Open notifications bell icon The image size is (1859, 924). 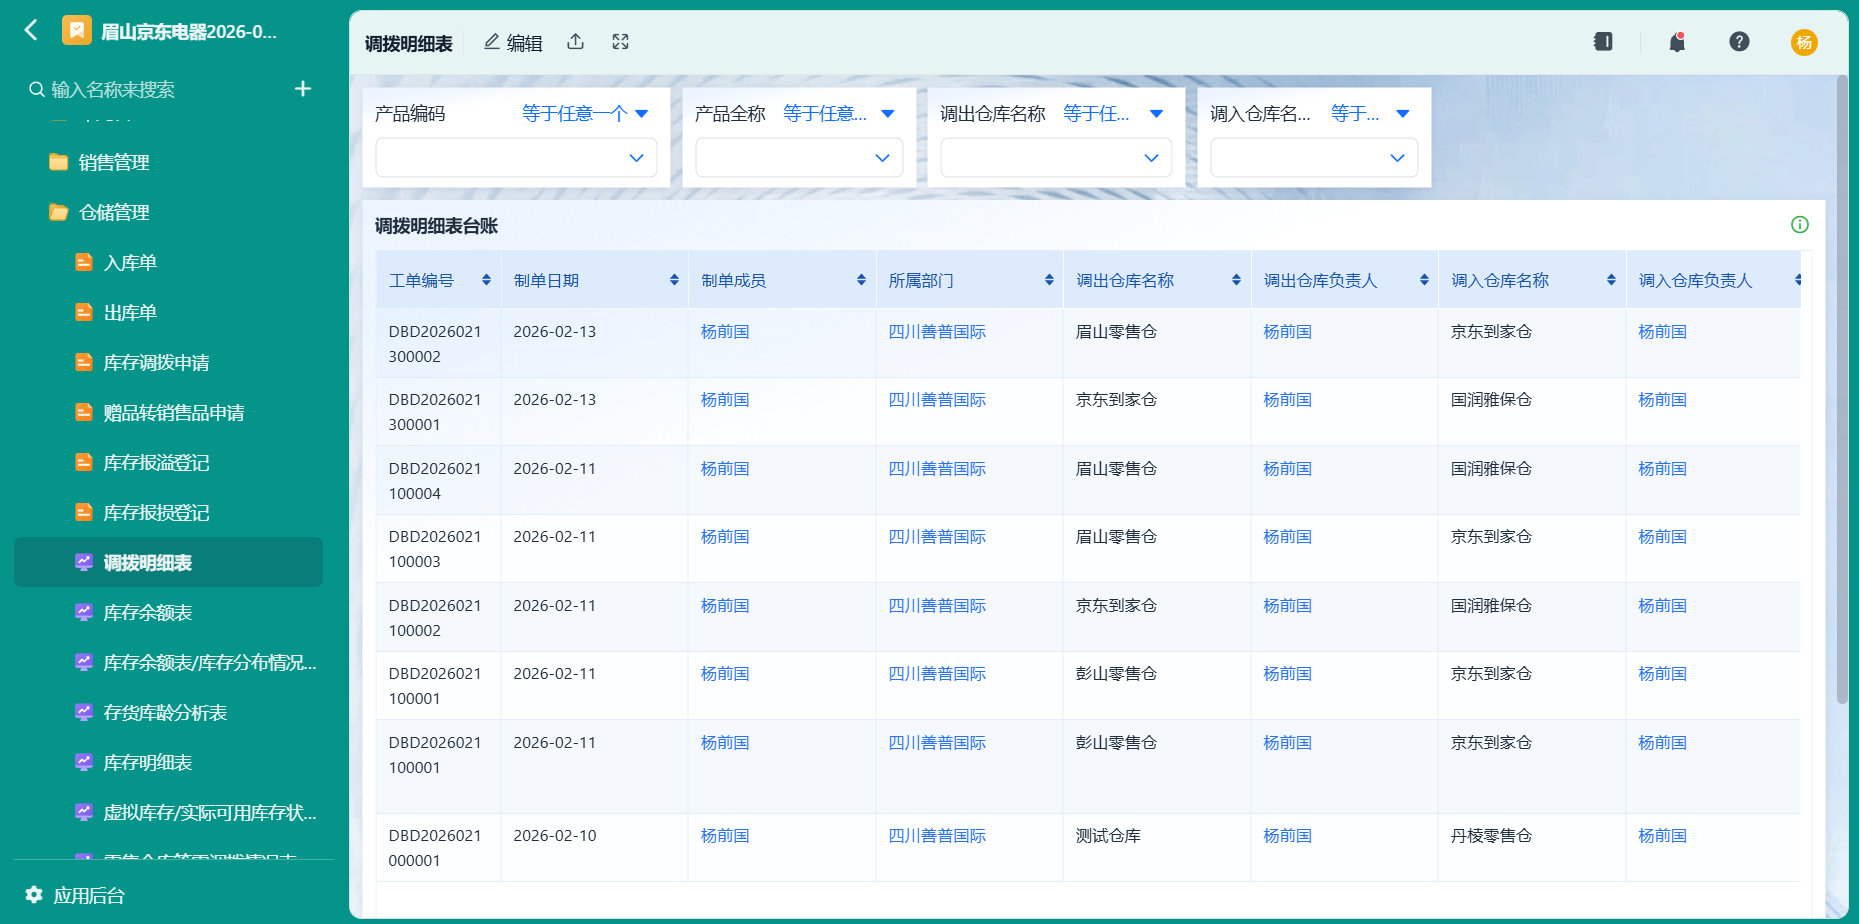click(x=1677, y=42)
